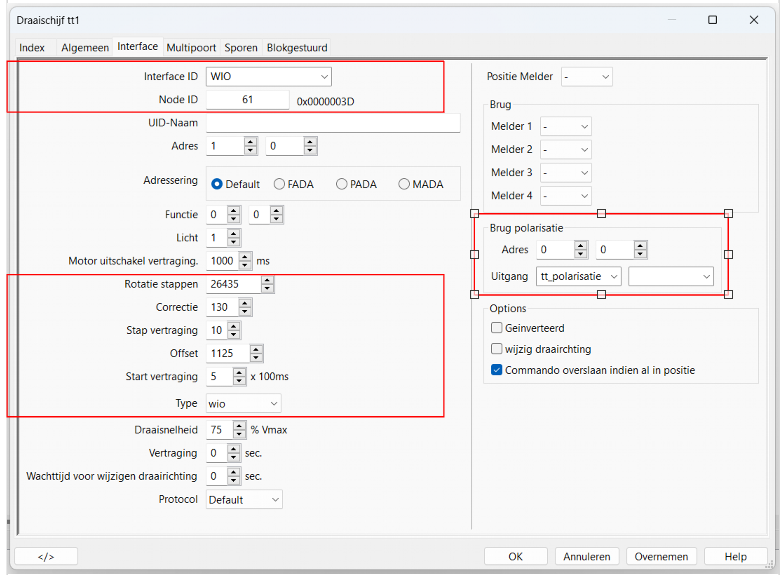Expand the Melder 1 dropdown
The image size is (780, 575).
click(x=566, y=126)
